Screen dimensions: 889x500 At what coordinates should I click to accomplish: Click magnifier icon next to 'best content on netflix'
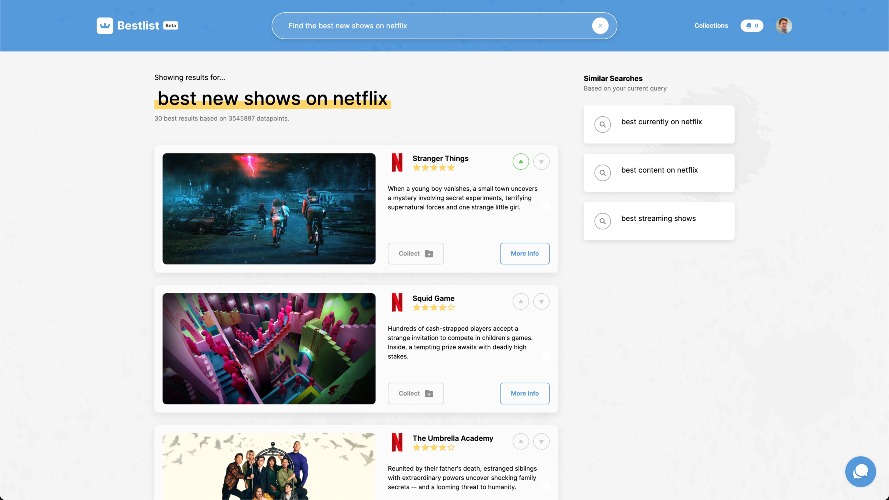pos(603,172)
